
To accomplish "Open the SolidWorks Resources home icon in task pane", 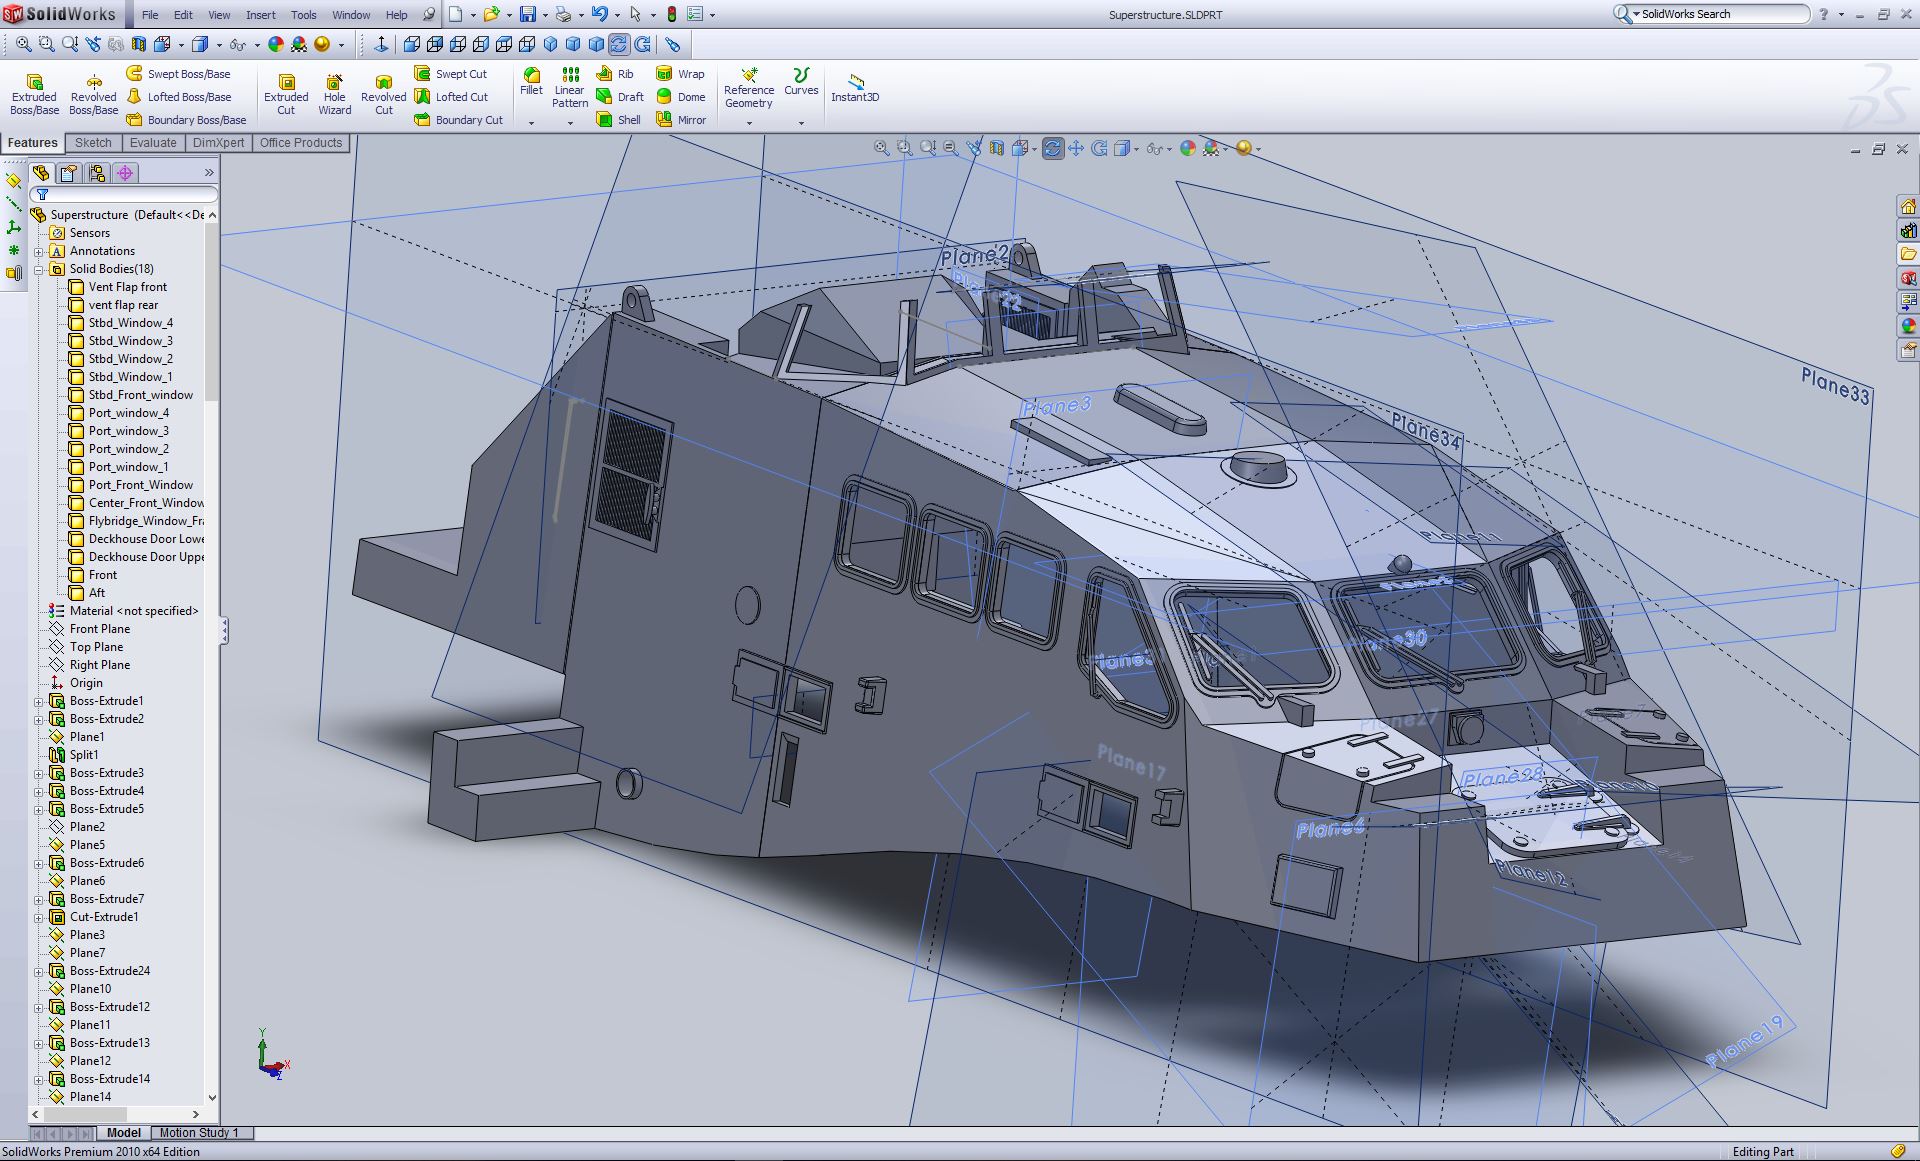I will point(1908,206).
